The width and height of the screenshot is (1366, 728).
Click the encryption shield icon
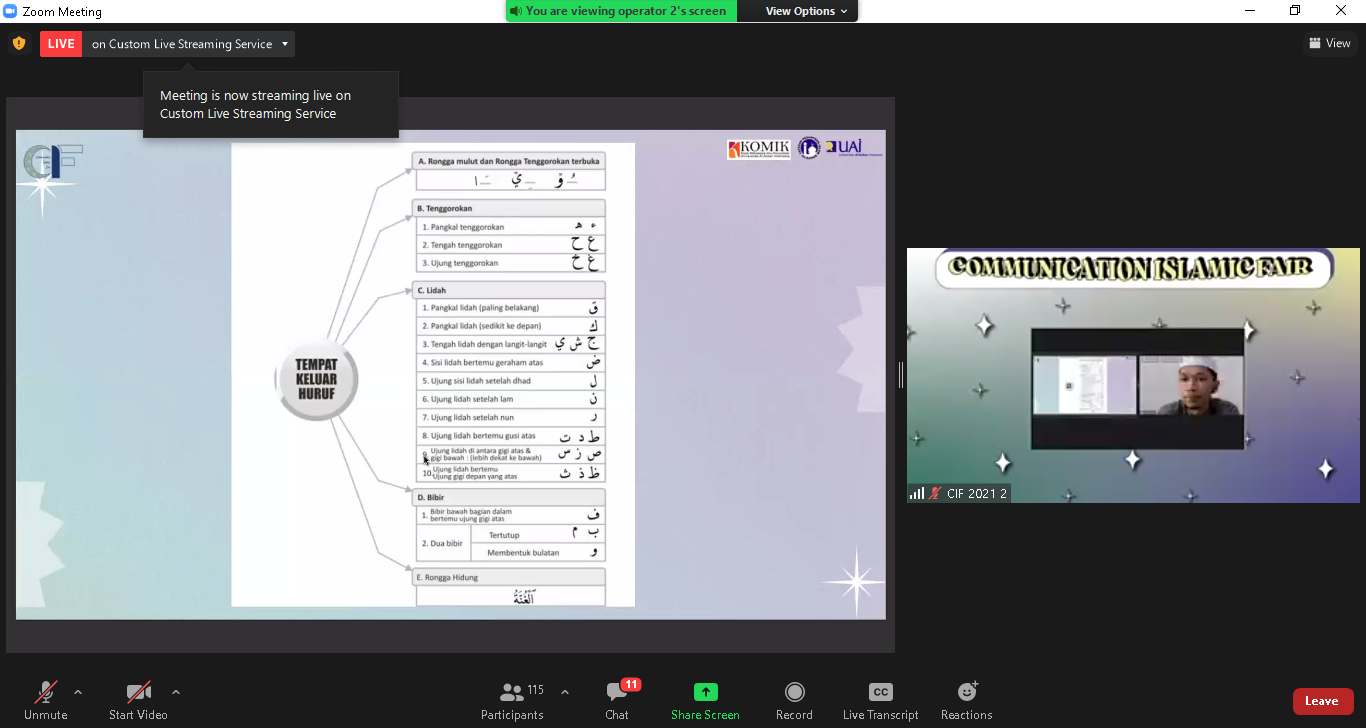click(19, 44)
